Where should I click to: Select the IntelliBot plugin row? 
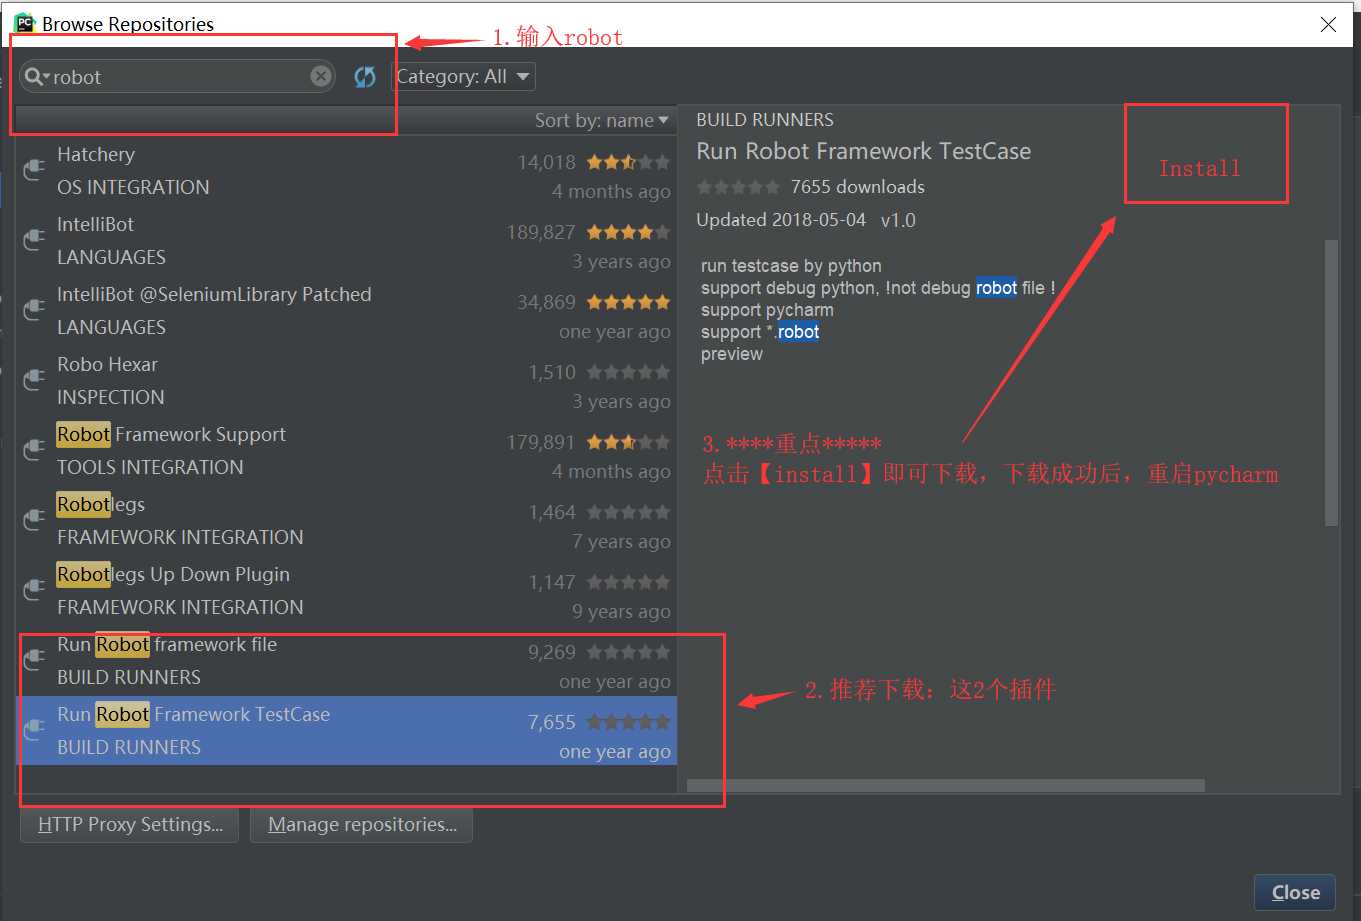[346, 240]
